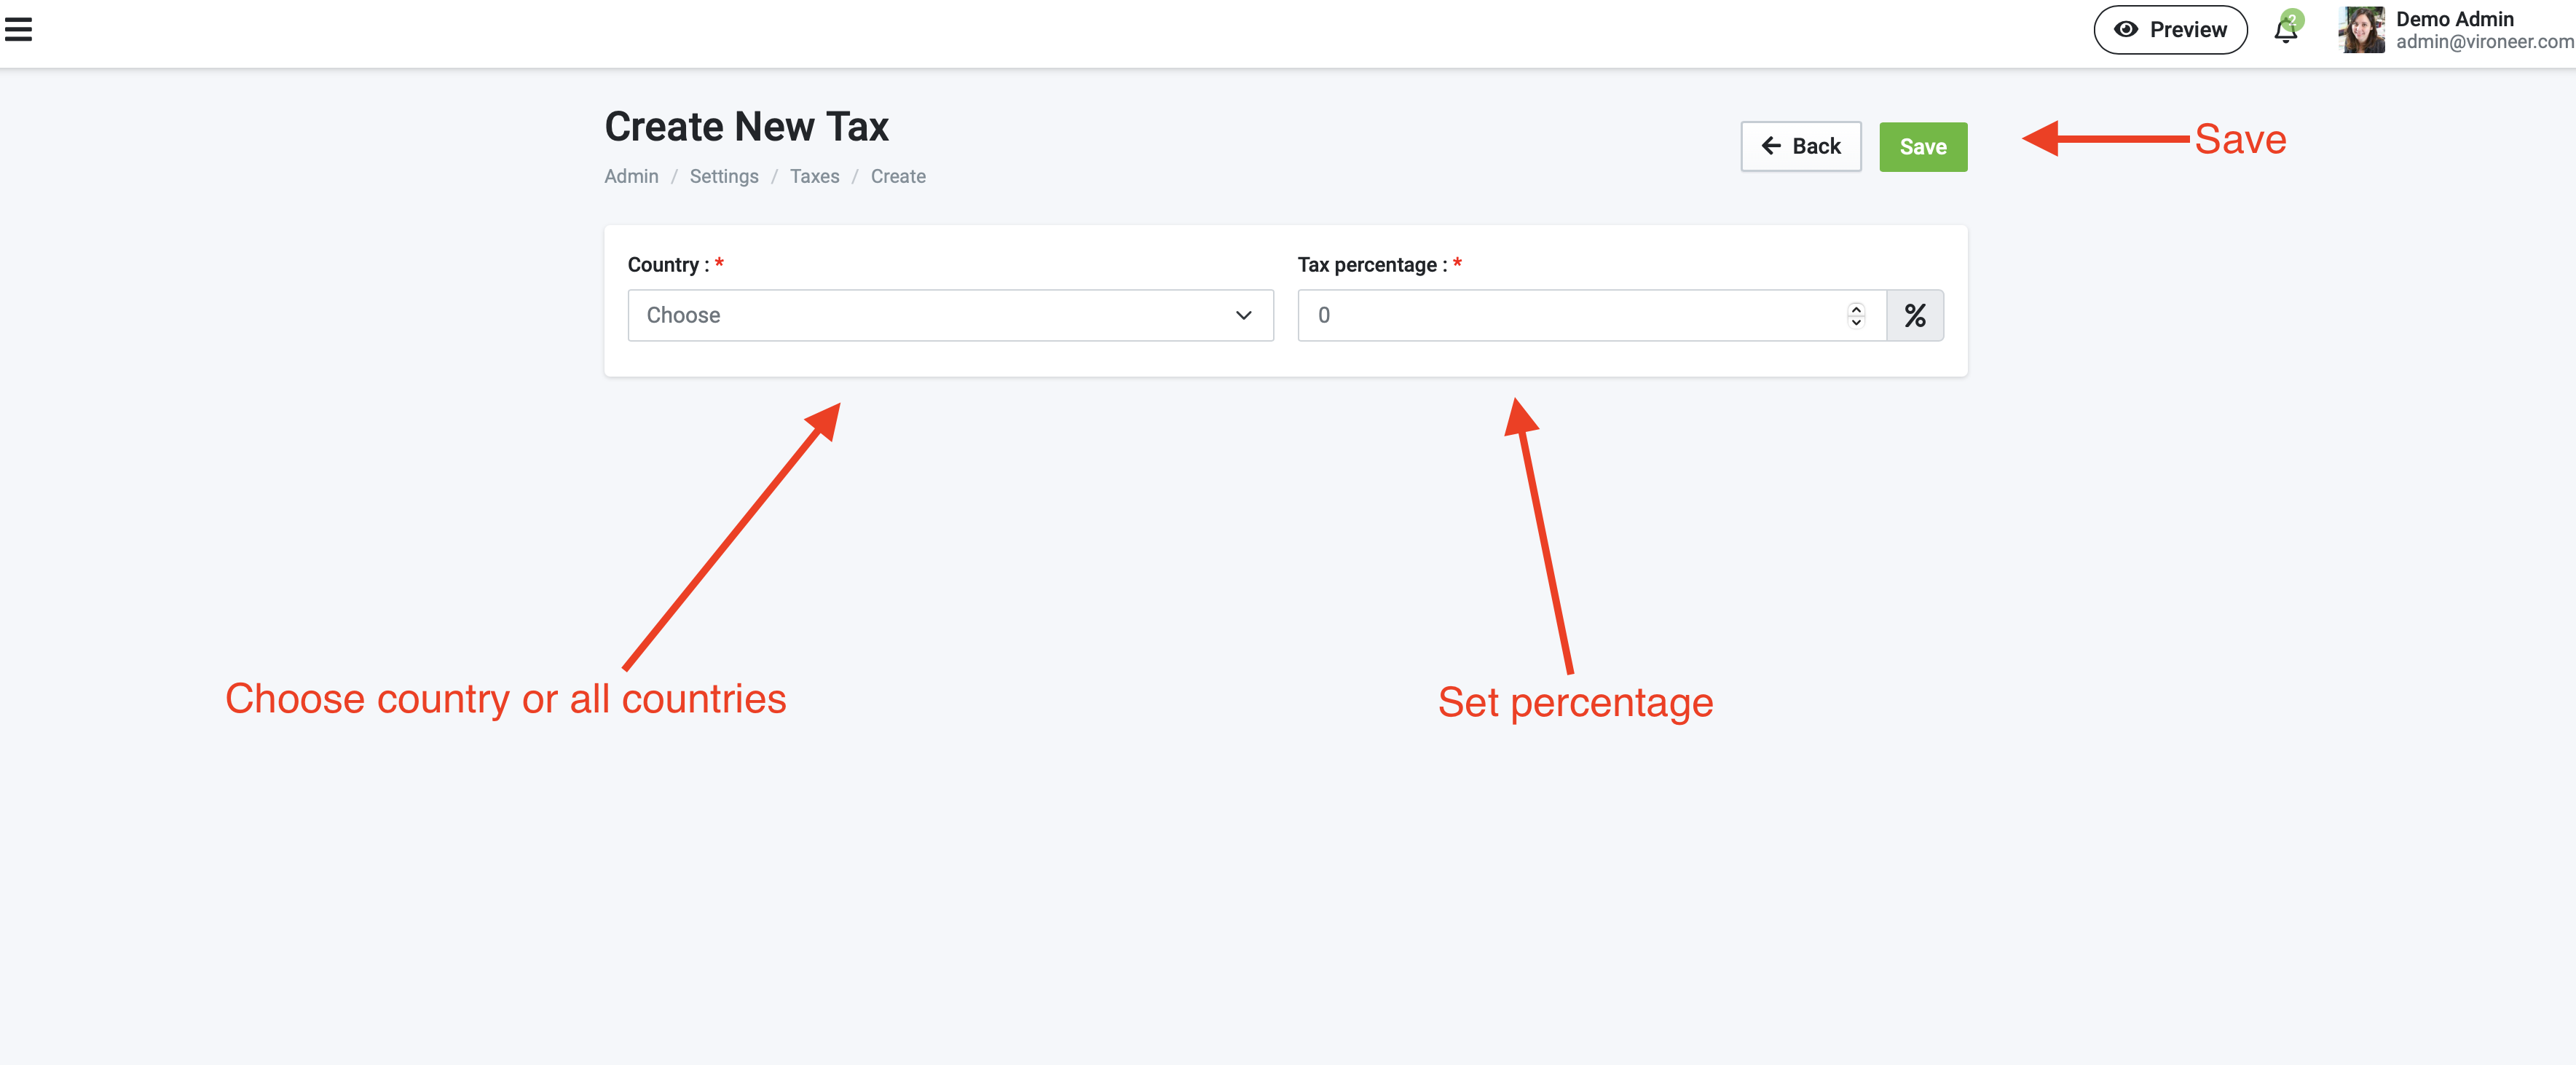Click the Country dropdown chevron arrow
Image resolution: width=2576 pixels, height=1065 pixels.
coord(1243,316)
